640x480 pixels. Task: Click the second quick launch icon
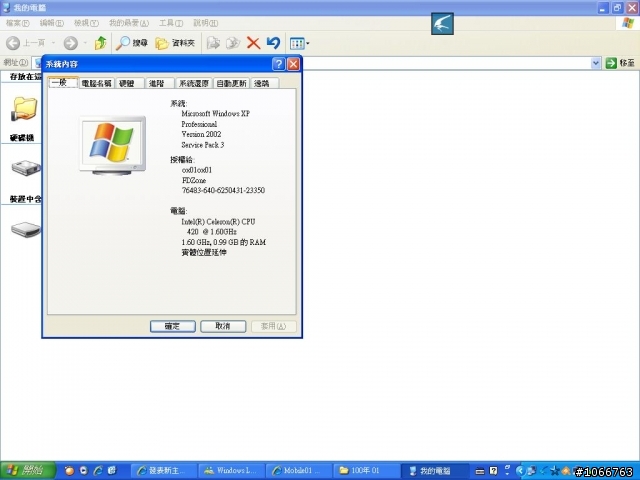(84, 471)
